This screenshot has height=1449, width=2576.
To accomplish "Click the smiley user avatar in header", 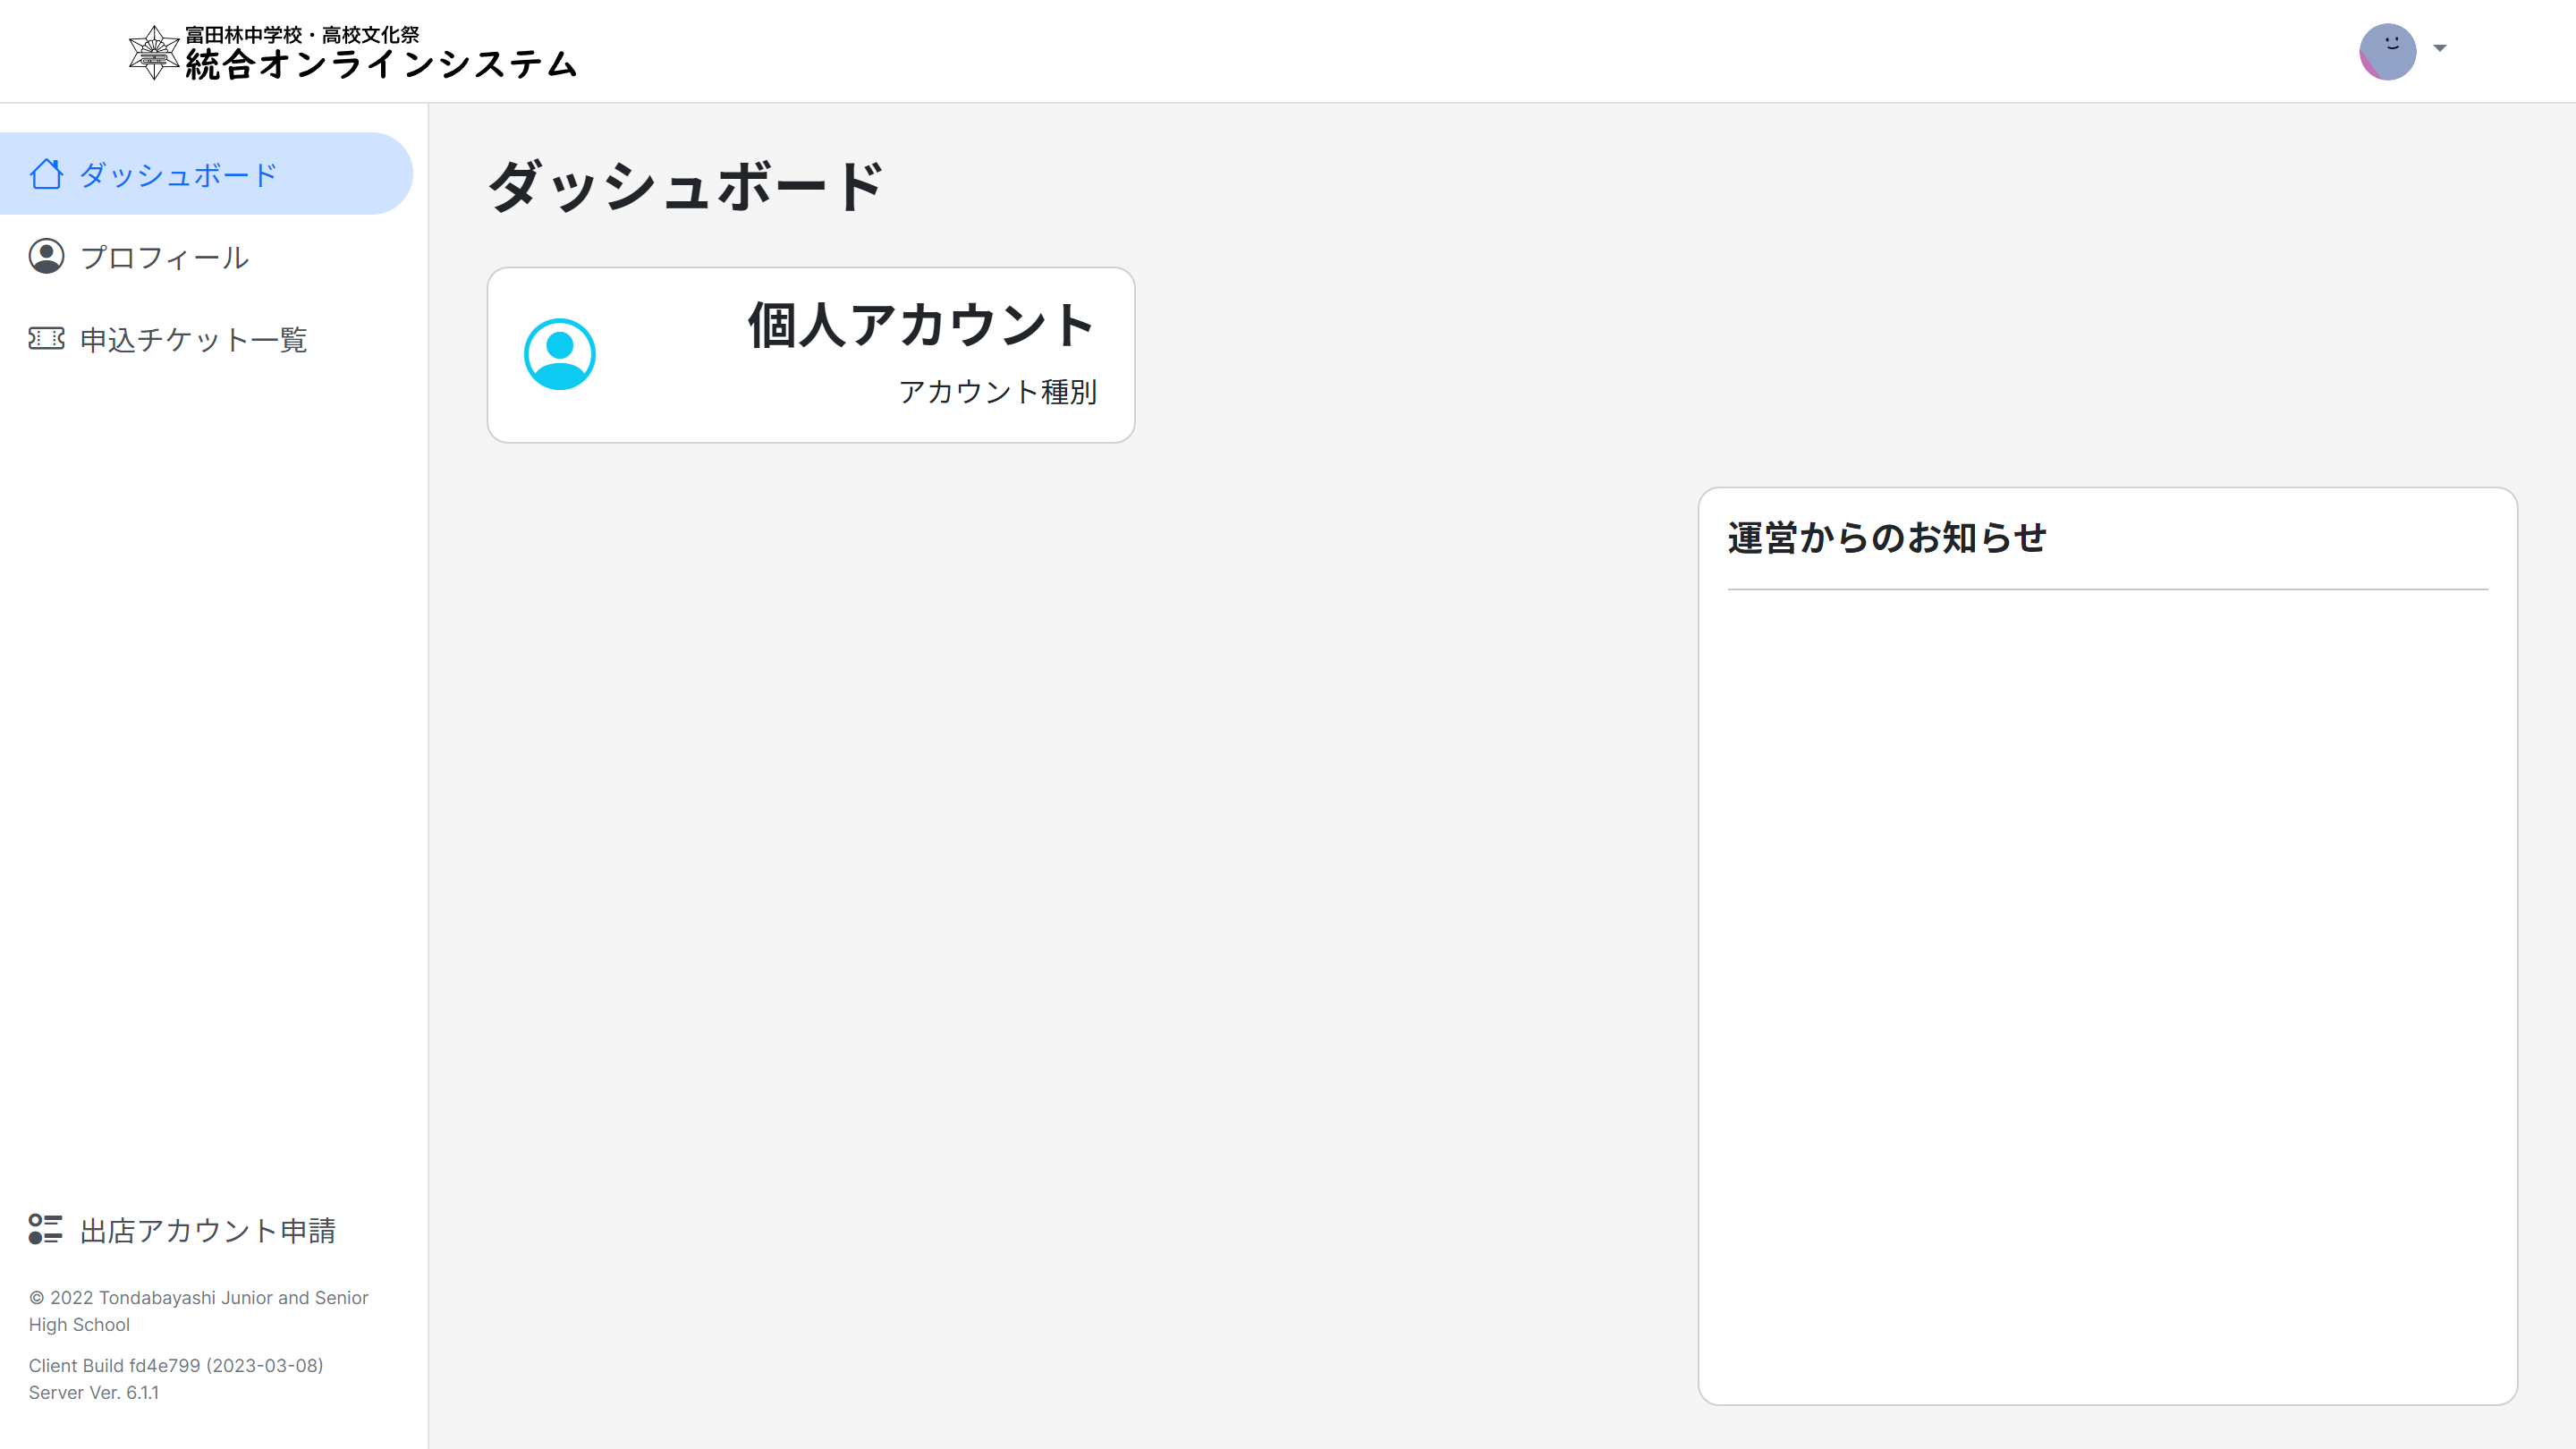I will [2387, 51].
